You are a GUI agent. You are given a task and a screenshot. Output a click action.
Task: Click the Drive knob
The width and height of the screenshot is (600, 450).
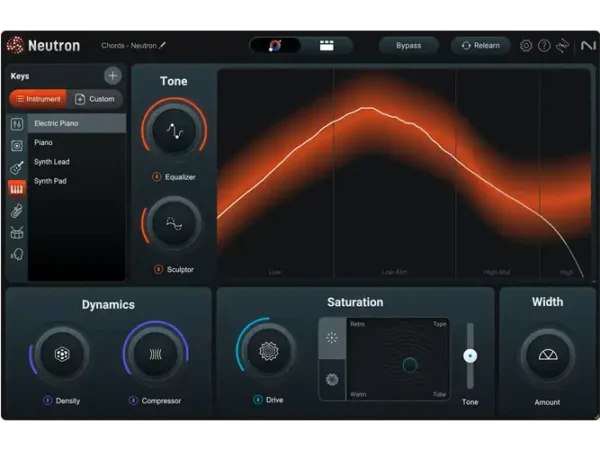268,351
